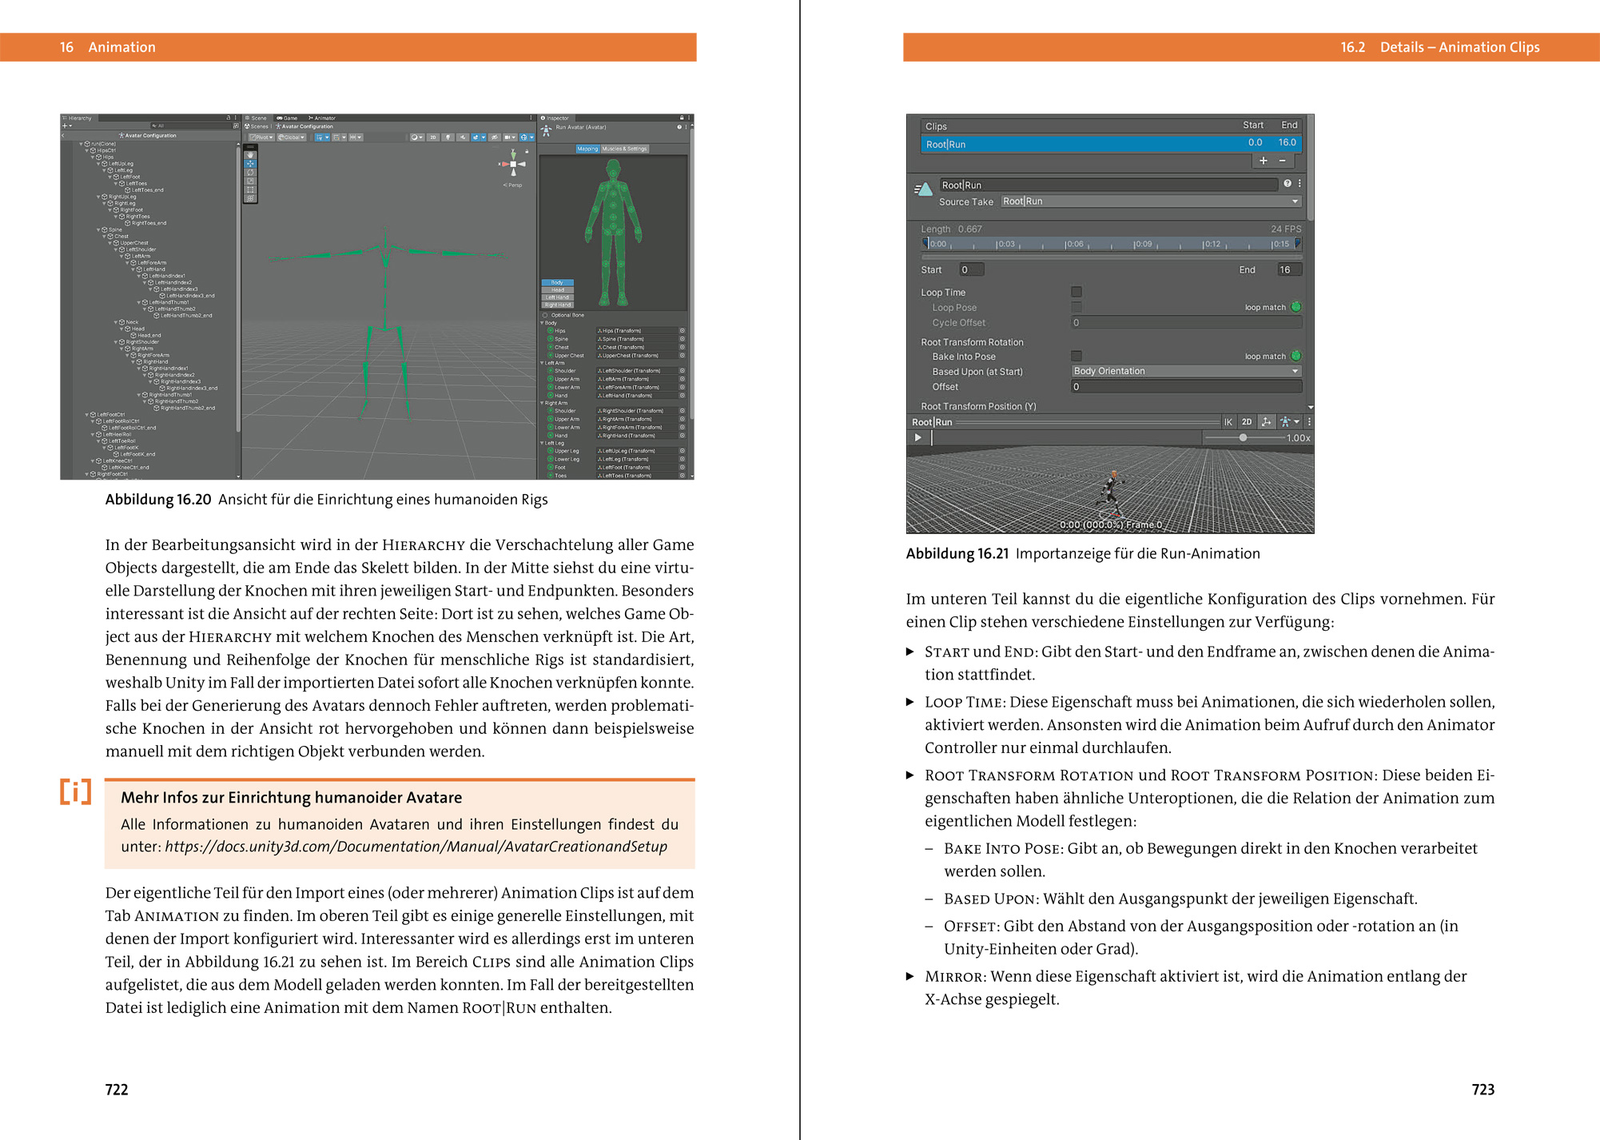The width and height of the screenshot is (1600, 1140).
Task: Click the scene orientation gizmo
Action: (513, 163)
